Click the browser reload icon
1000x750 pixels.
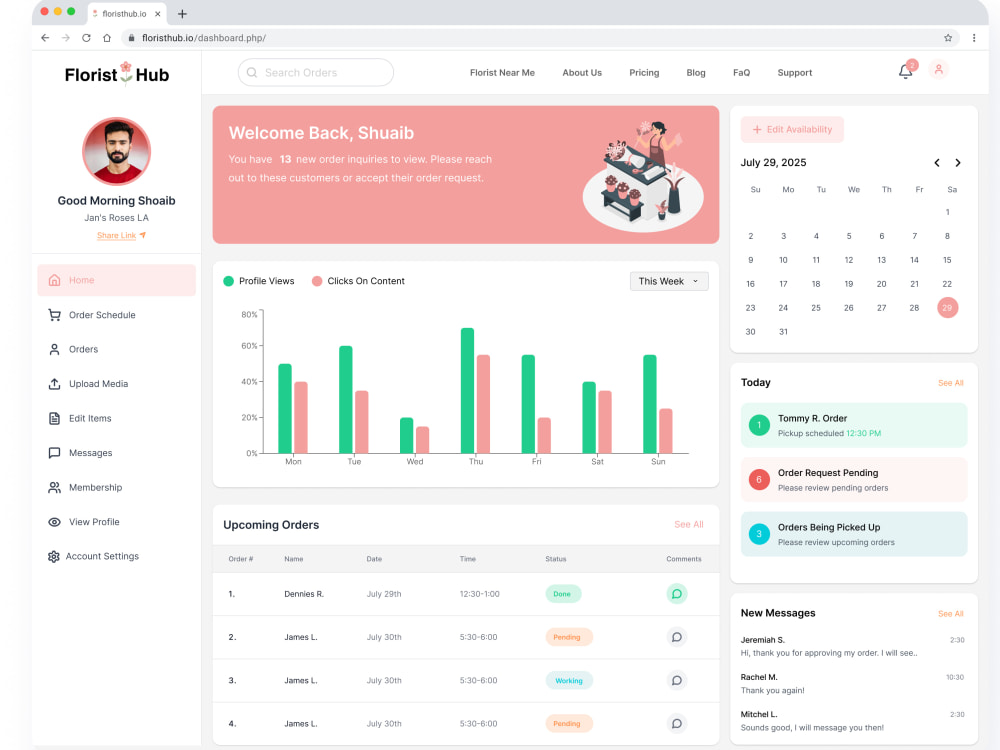[x=86, y=38]
